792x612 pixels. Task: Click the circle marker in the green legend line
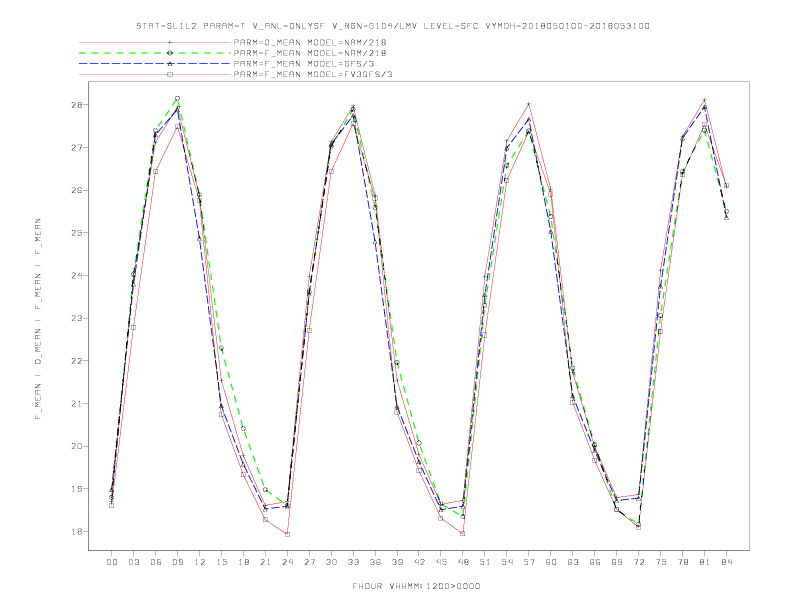coord(170,53)
